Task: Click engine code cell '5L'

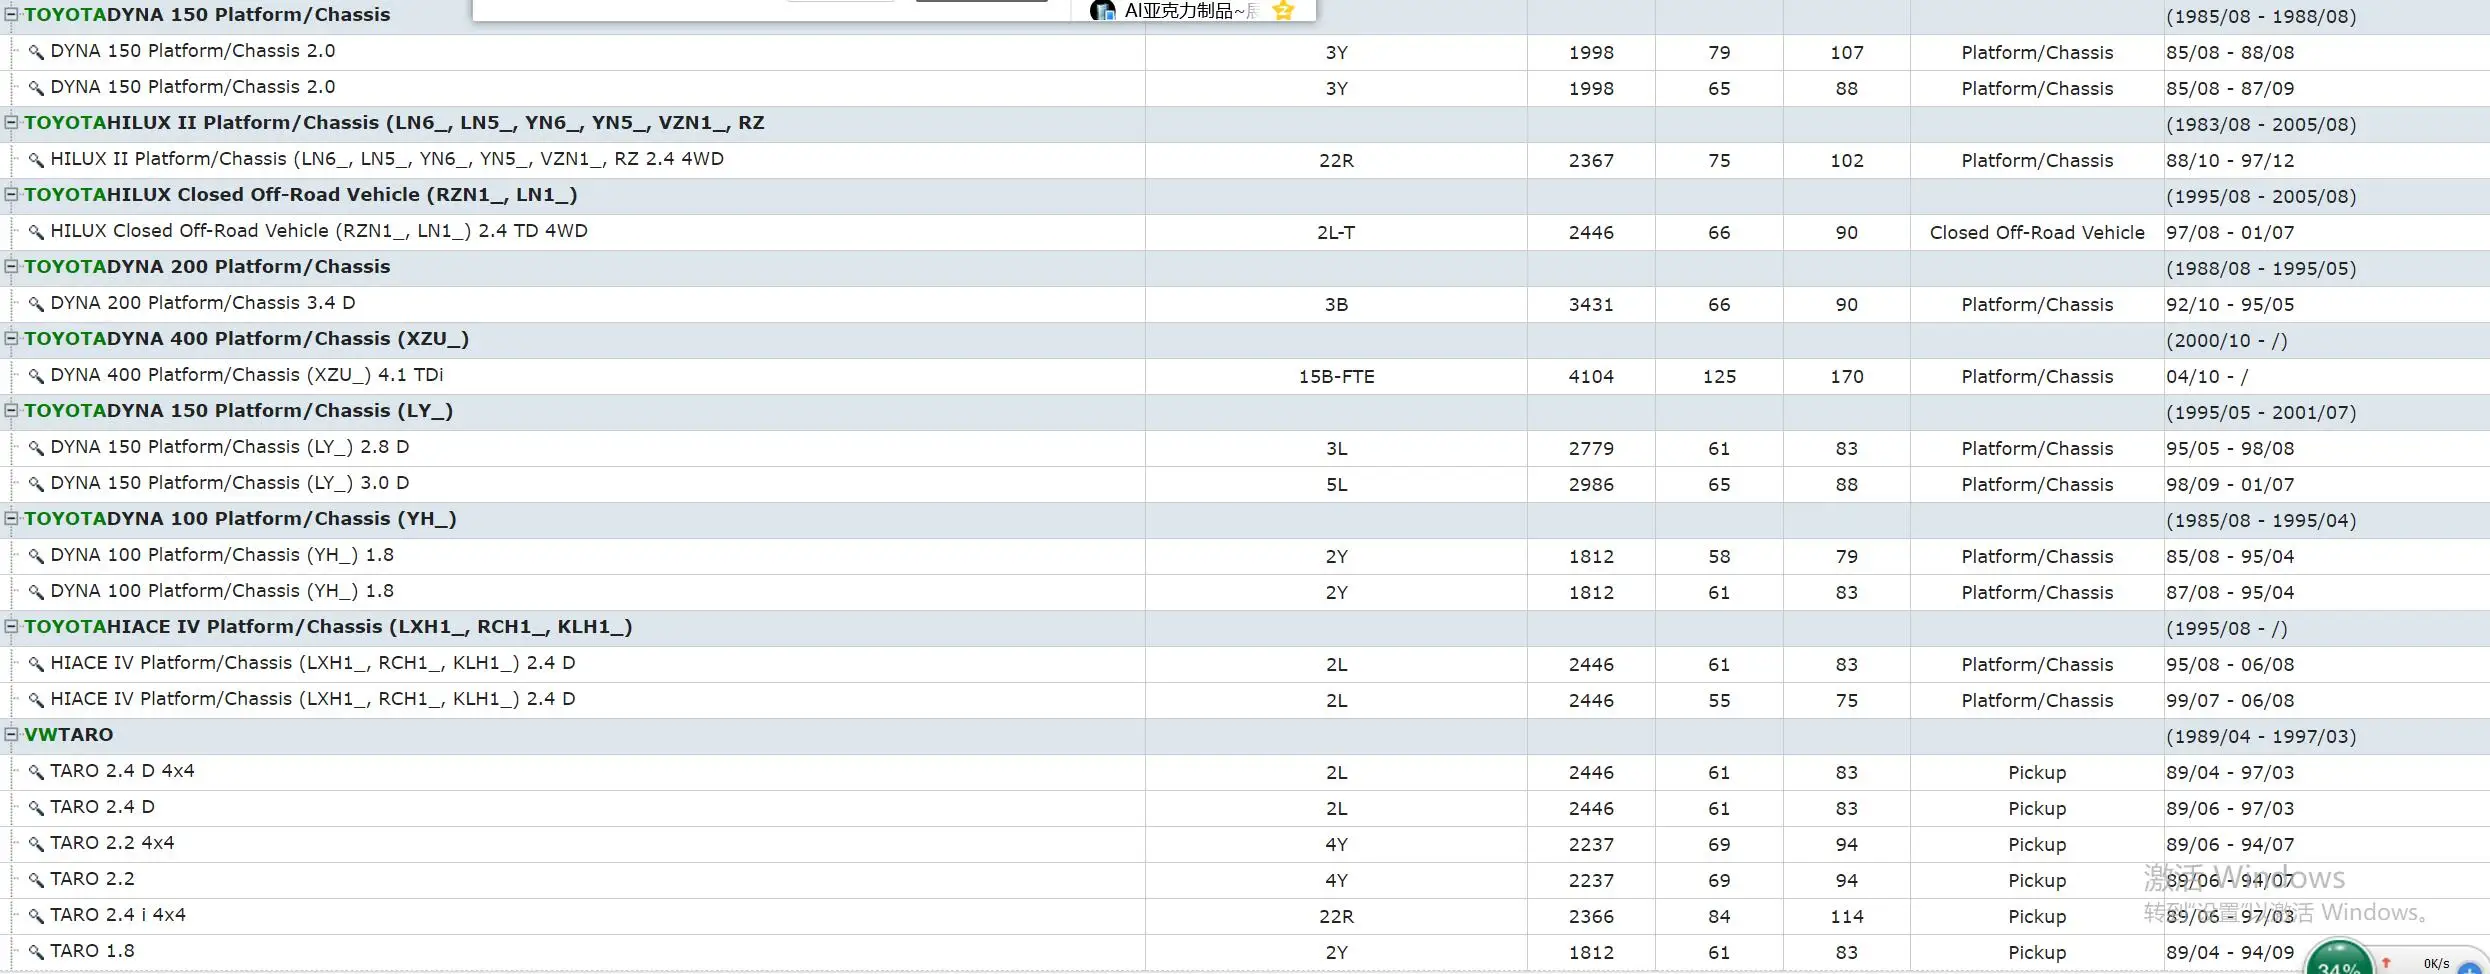Action: tap(1336, 485)
